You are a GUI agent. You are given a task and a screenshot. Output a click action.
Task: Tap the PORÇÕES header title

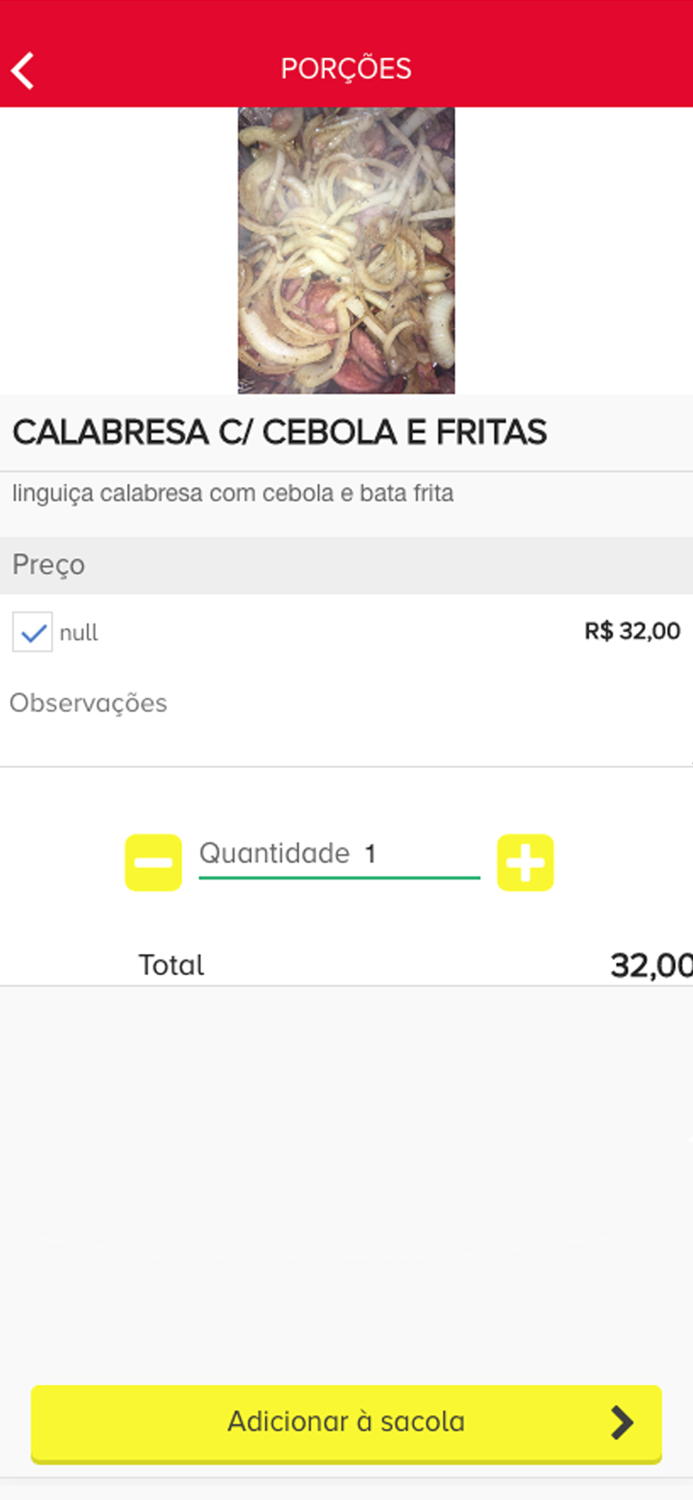pyautogui.click(x=346, y=69)
